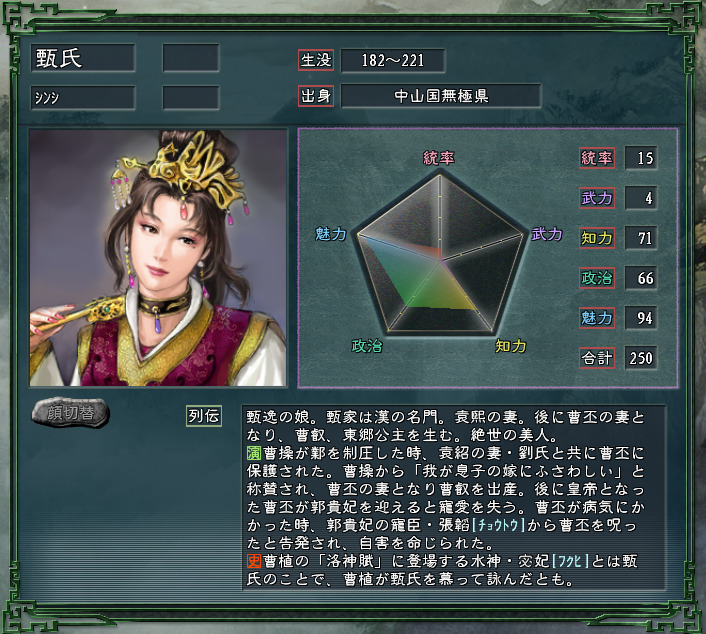The image size is (706, 634).
Task: Select the 政治 stat label in the list
Action: pos(597,278)
